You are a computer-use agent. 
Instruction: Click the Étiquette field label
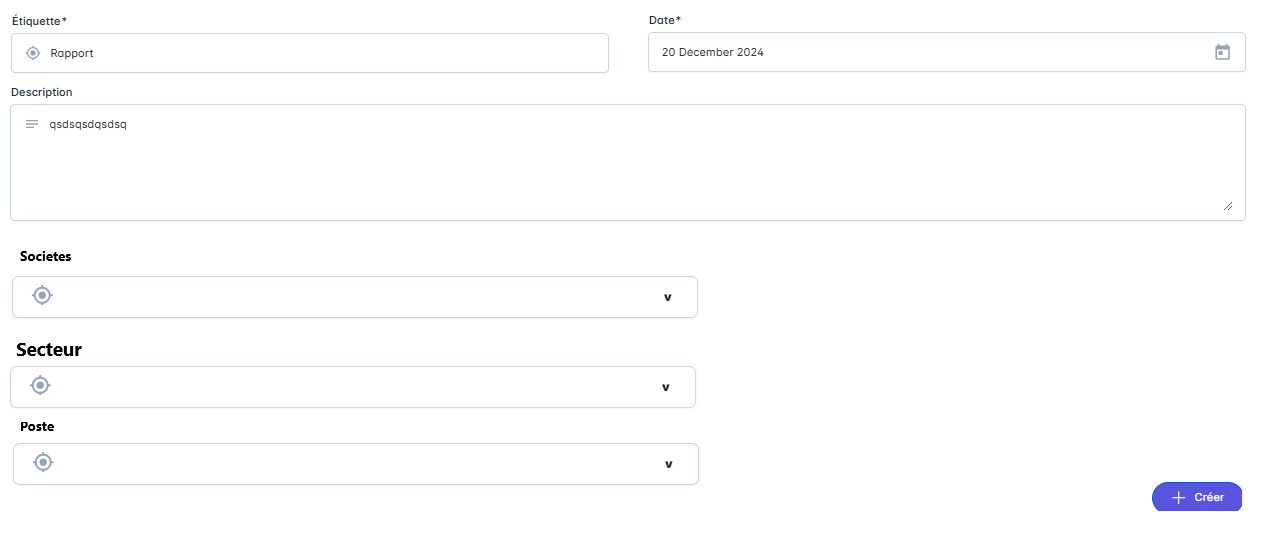[x=39, y=20]
